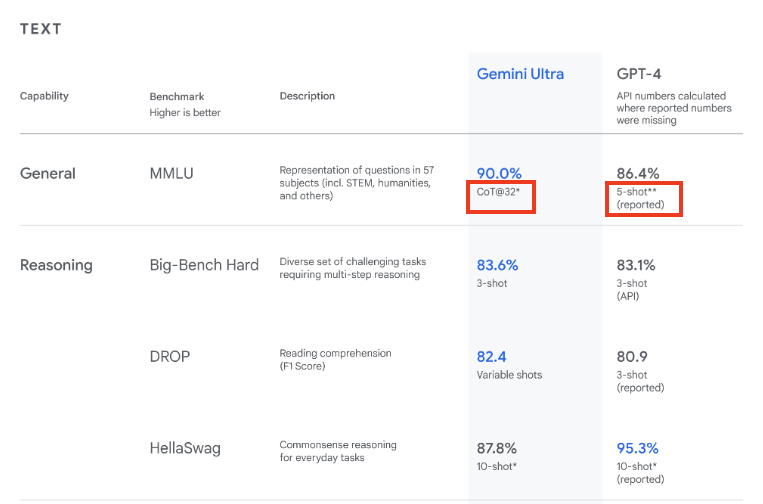Image resolution: width=763 pixels, height=504 pixels.
Task: Click the Gemini Ultra column header
Action: click(x=520, y=74)
